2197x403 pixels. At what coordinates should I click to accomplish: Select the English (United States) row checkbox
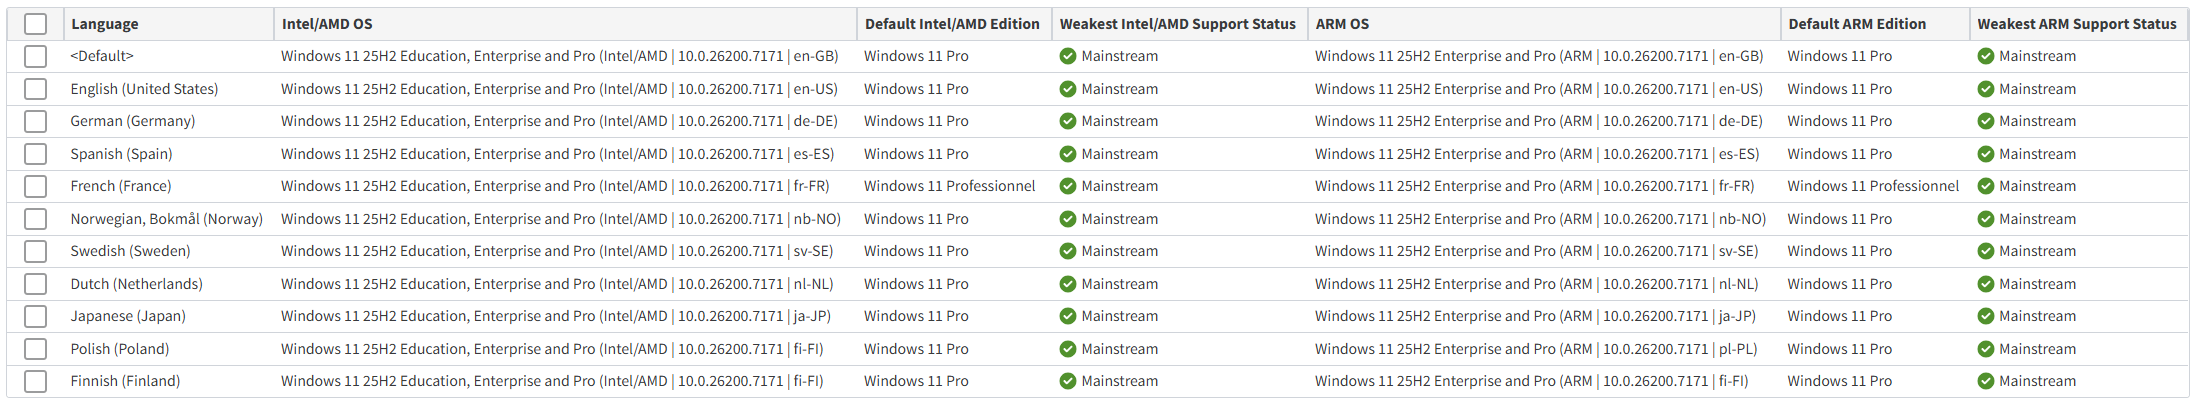pyautogui.click(x=35, y=89)
